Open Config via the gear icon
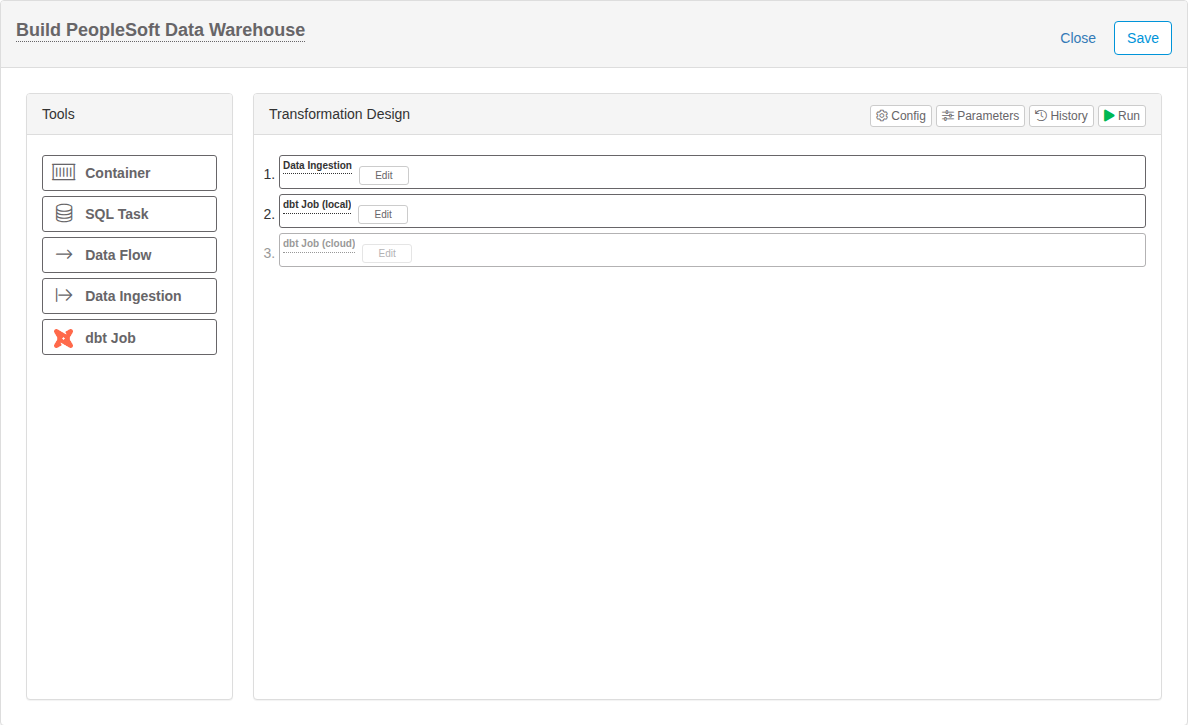 pyautogui.click(x=882, y=116)
